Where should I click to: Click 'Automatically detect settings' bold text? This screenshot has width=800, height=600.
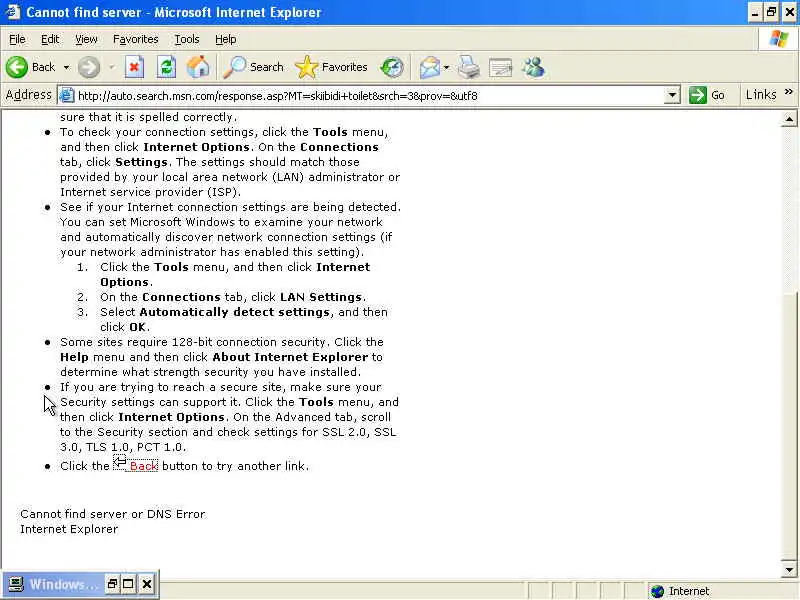pyautogui.click(x=235, y=312)
